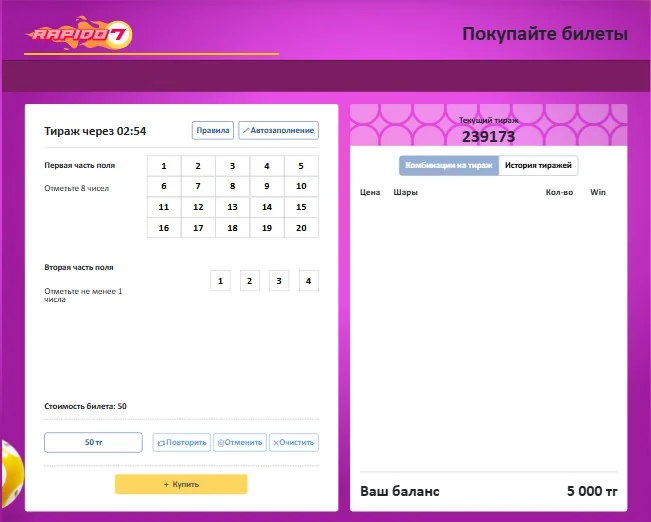Click the Кол-во column header

click(559, 192)
